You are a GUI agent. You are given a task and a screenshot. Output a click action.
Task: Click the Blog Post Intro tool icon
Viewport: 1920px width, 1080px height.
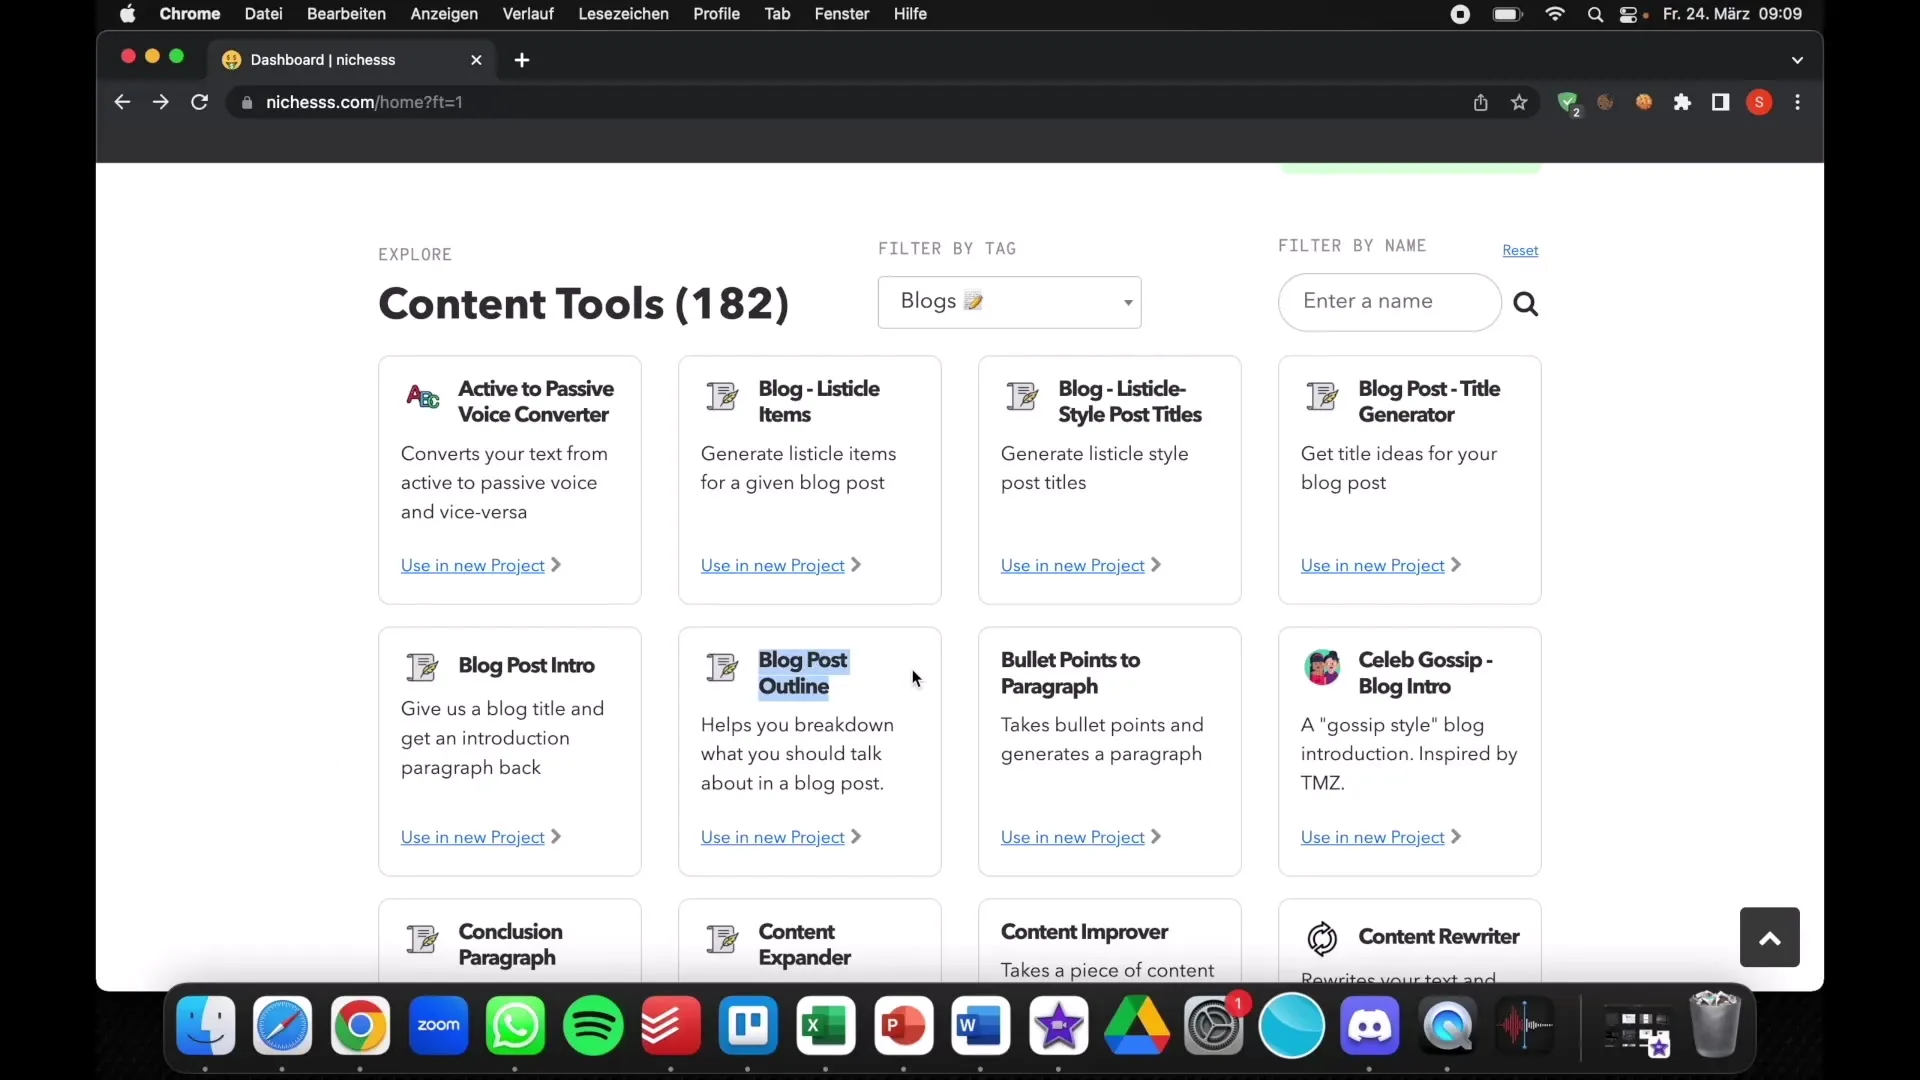pos(422,667)
